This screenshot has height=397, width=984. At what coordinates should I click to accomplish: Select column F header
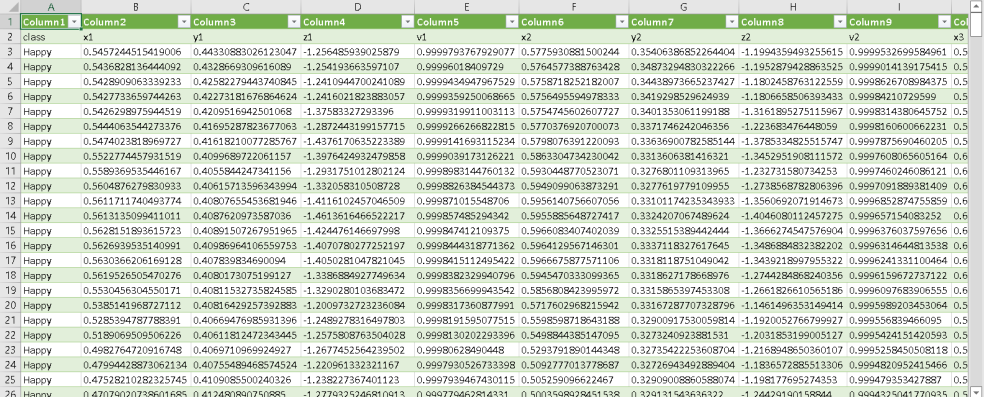(574, 7)
